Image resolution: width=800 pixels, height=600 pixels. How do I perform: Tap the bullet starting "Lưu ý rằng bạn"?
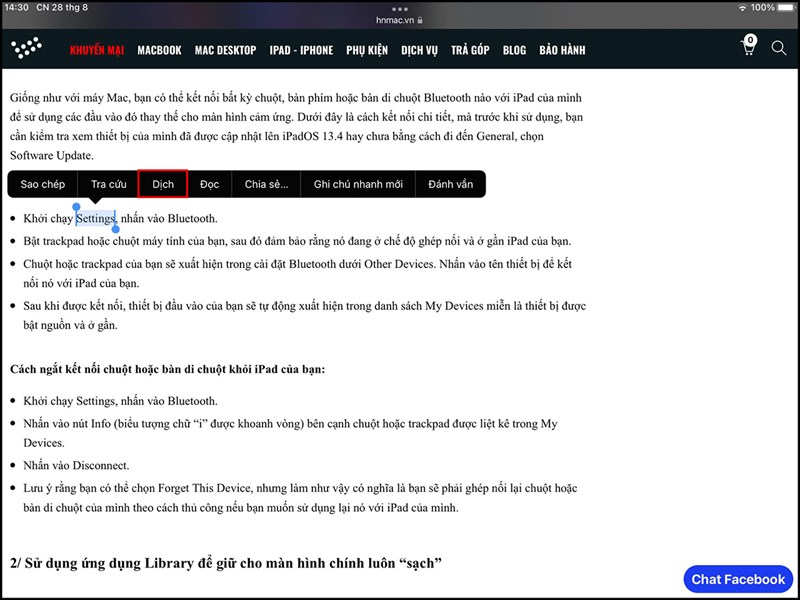[300, 498]
